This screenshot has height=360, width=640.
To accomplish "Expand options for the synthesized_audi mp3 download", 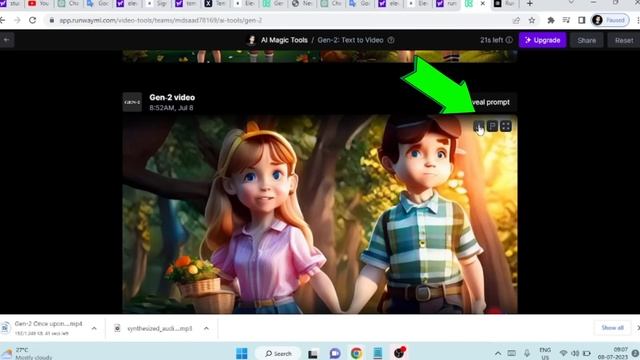I will click(206, 328).
